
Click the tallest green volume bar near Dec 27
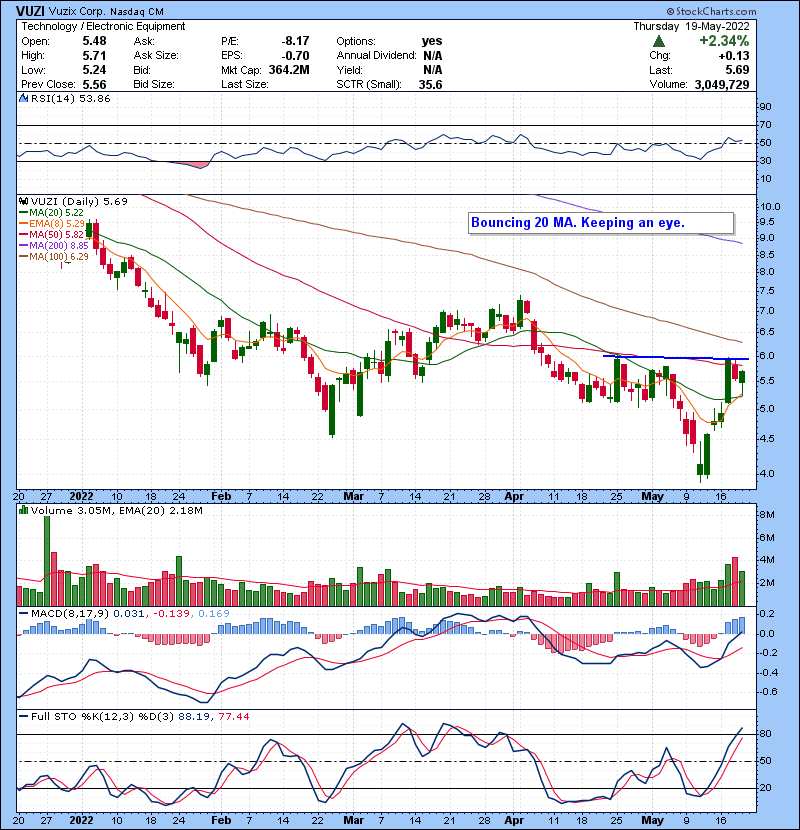coord(47,561)
